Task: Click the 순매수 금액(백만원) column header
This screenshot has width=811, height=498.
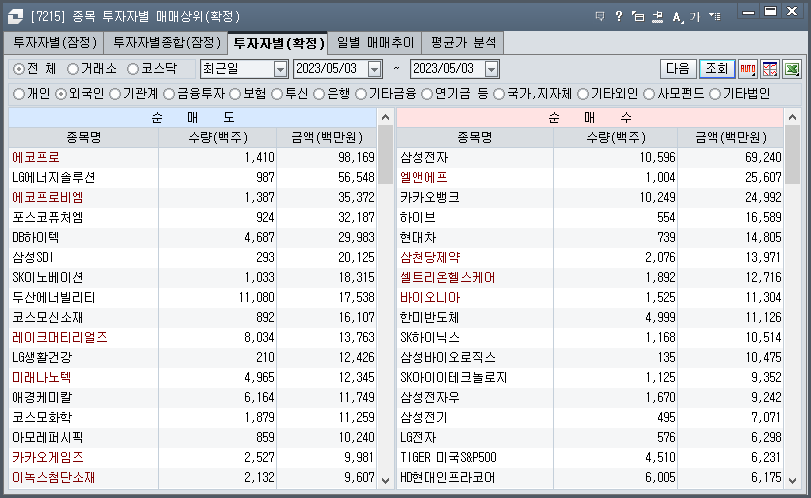Action: click(x=731, y=138)
